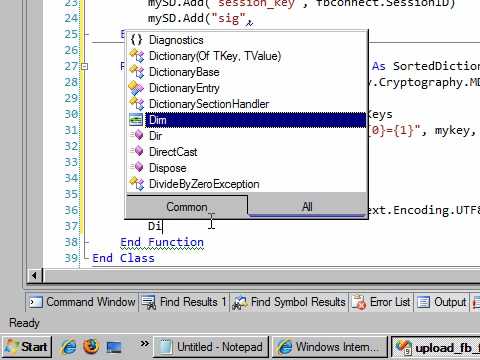The image size is (480, 360).
Task: Select DictionaryEntry in the suggestion list
Action: (x=246, y=88)
